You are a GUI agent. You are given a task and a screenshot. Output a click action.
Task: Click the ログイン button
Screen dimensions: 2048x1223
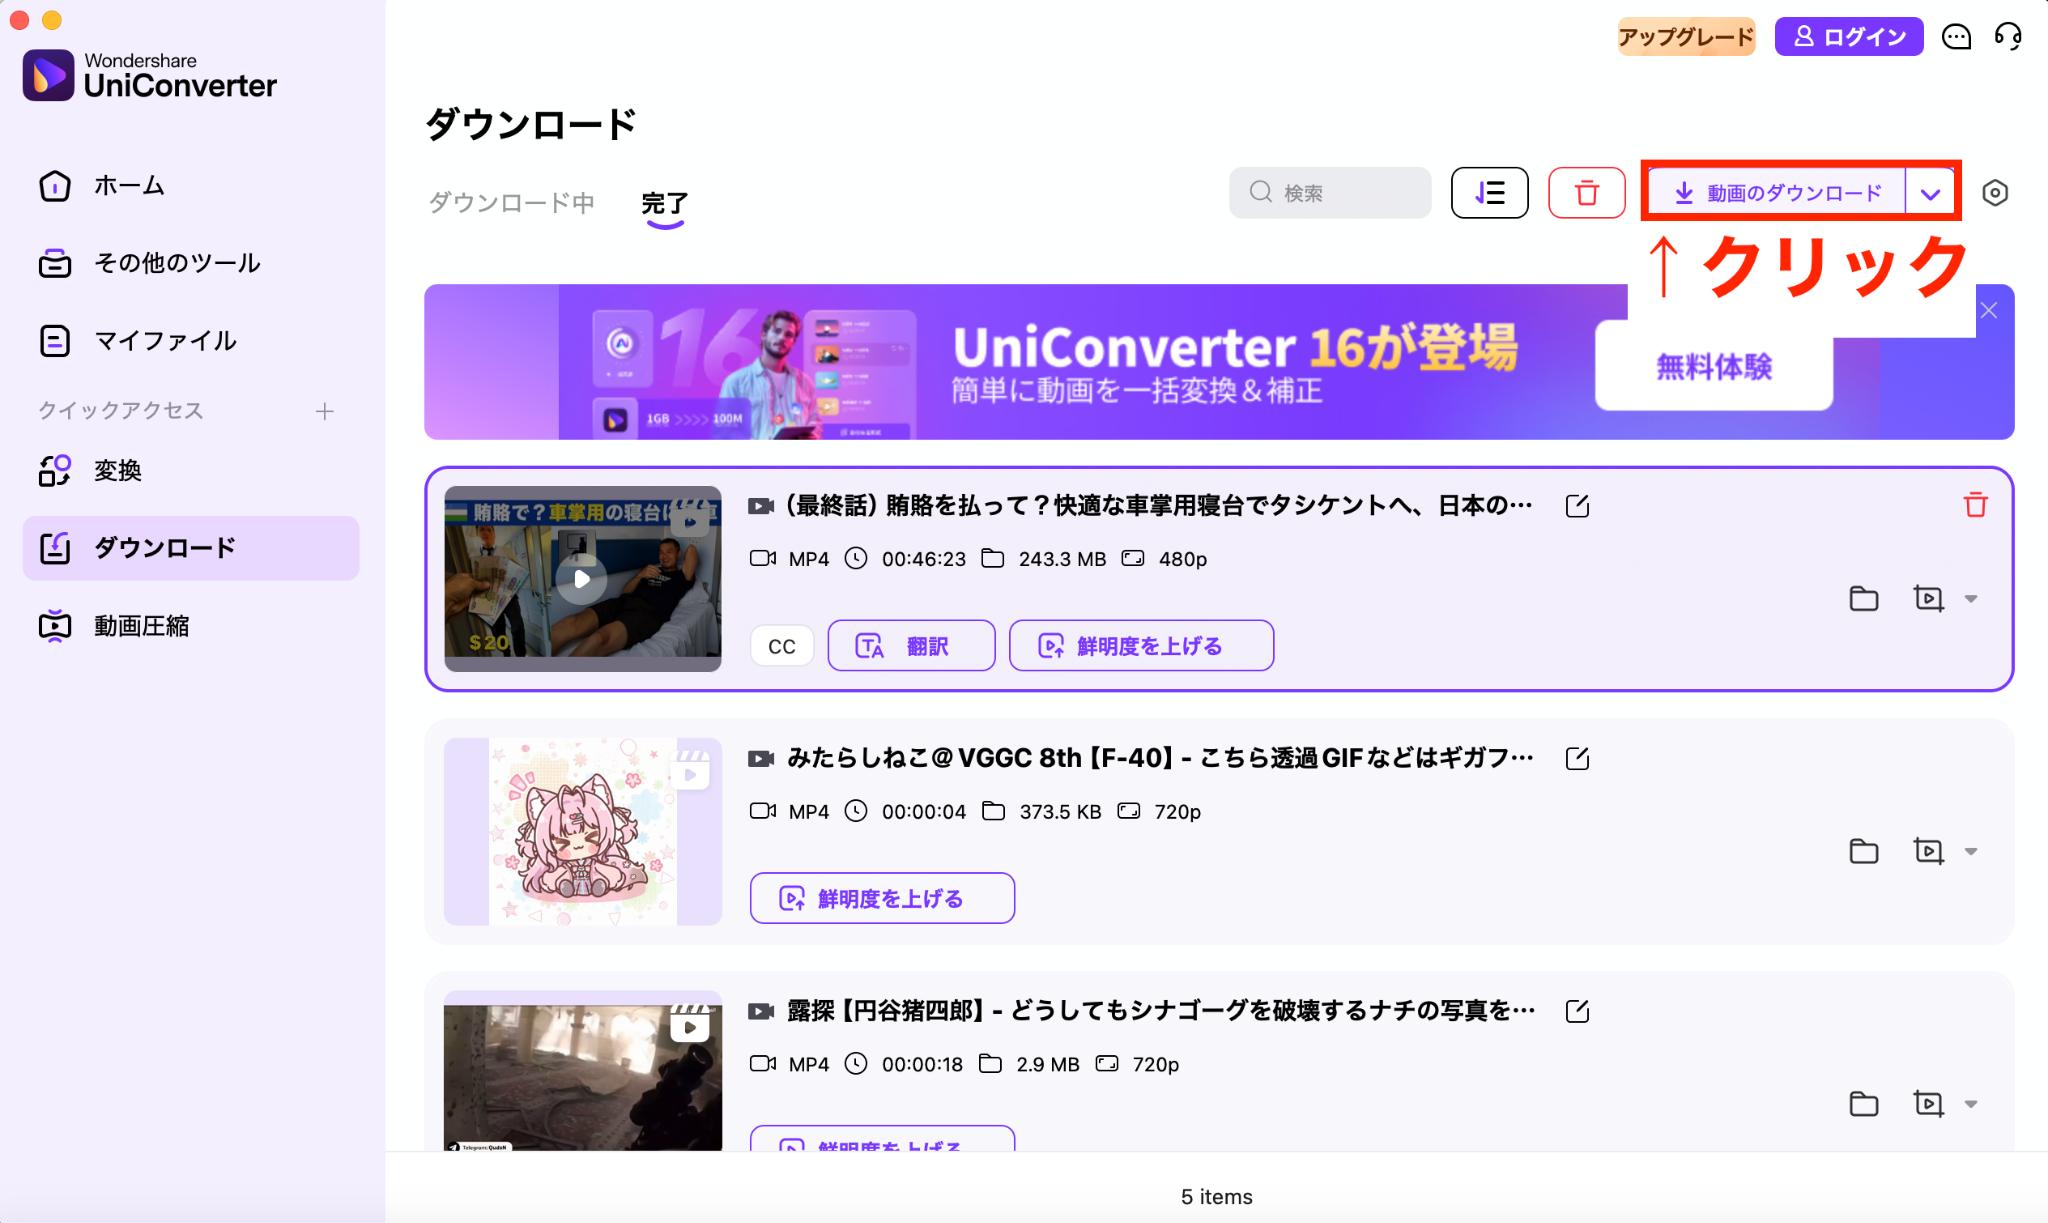click(1849, 37)
